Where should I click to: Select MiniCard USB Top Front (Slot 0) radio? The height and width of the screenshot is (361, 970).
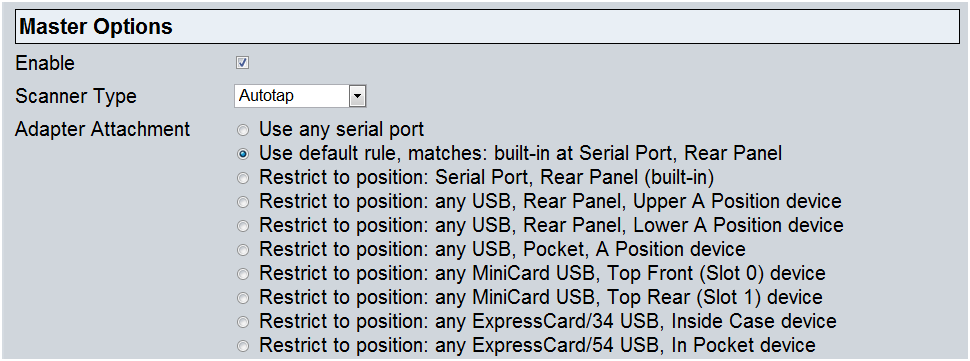[x=244, y=274]
